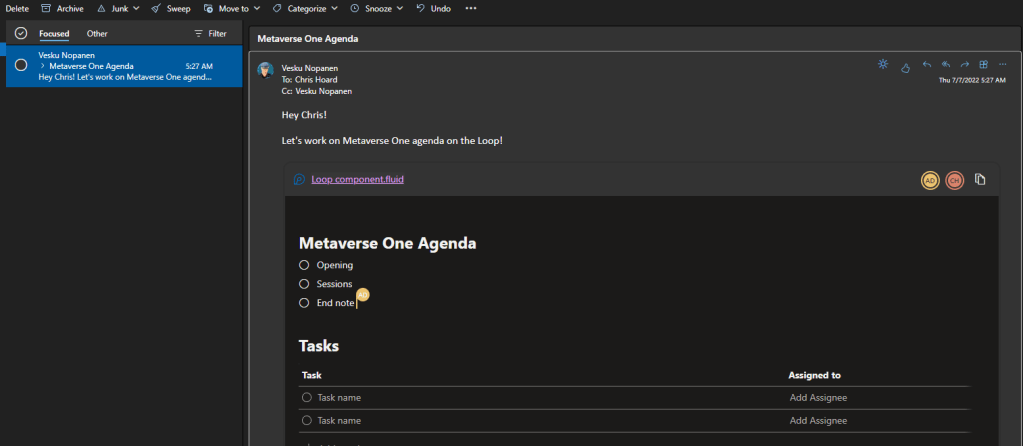Open the apps grid icon in message header
The width and height of the screenshot is (1023, 446).
tap(984, 65)
